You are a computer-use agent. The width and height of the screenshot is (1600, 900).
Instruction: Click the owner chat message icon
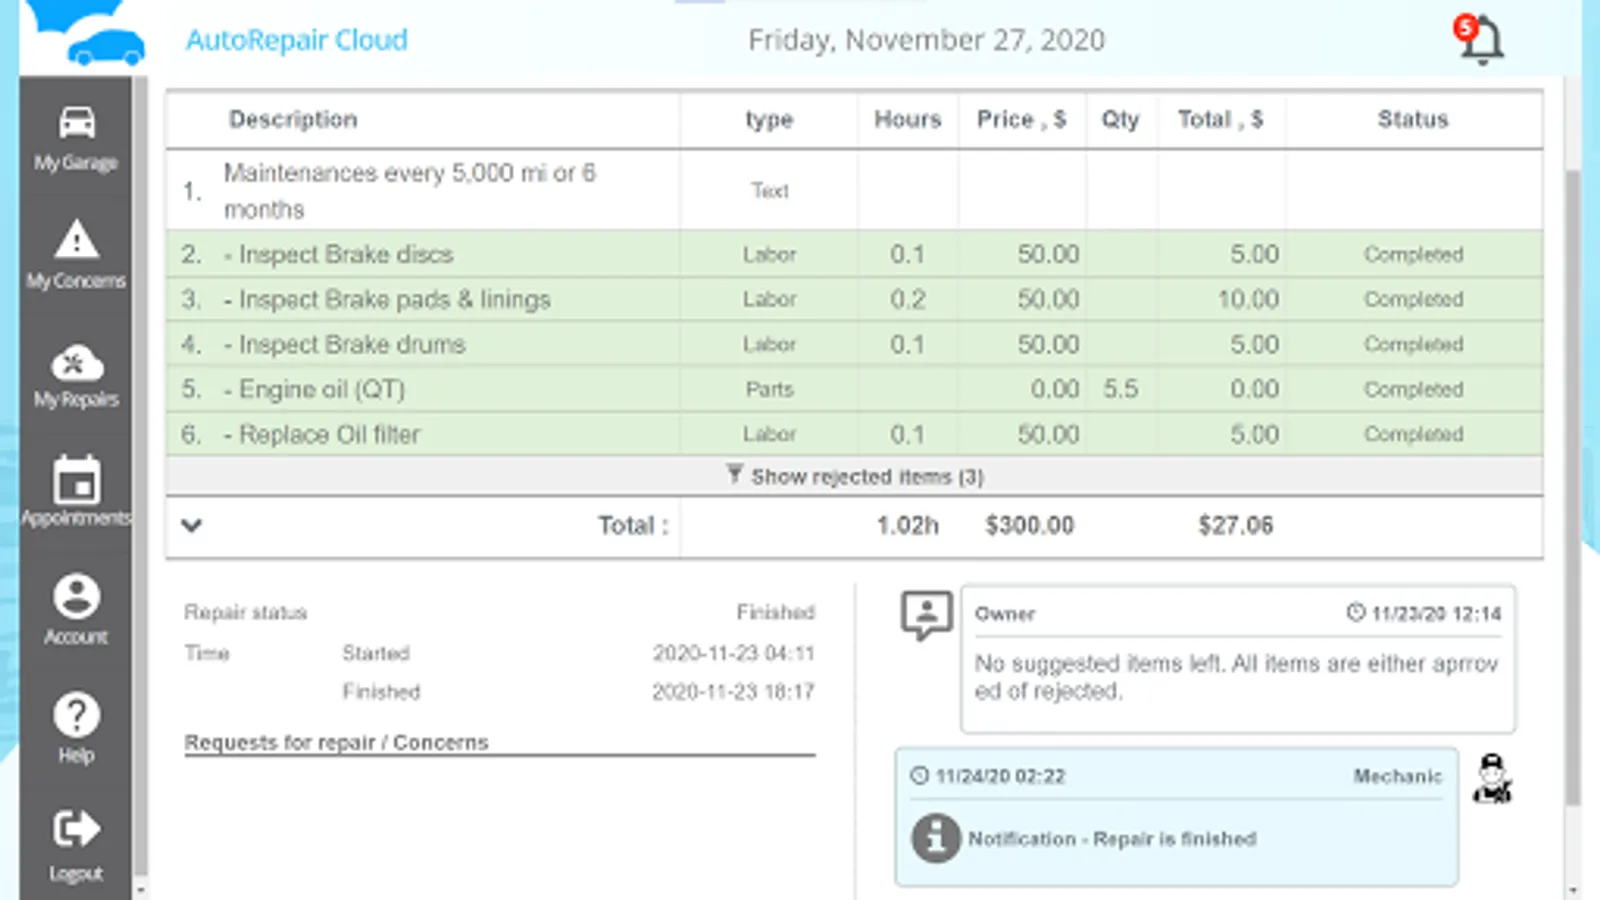click(926, 615)
